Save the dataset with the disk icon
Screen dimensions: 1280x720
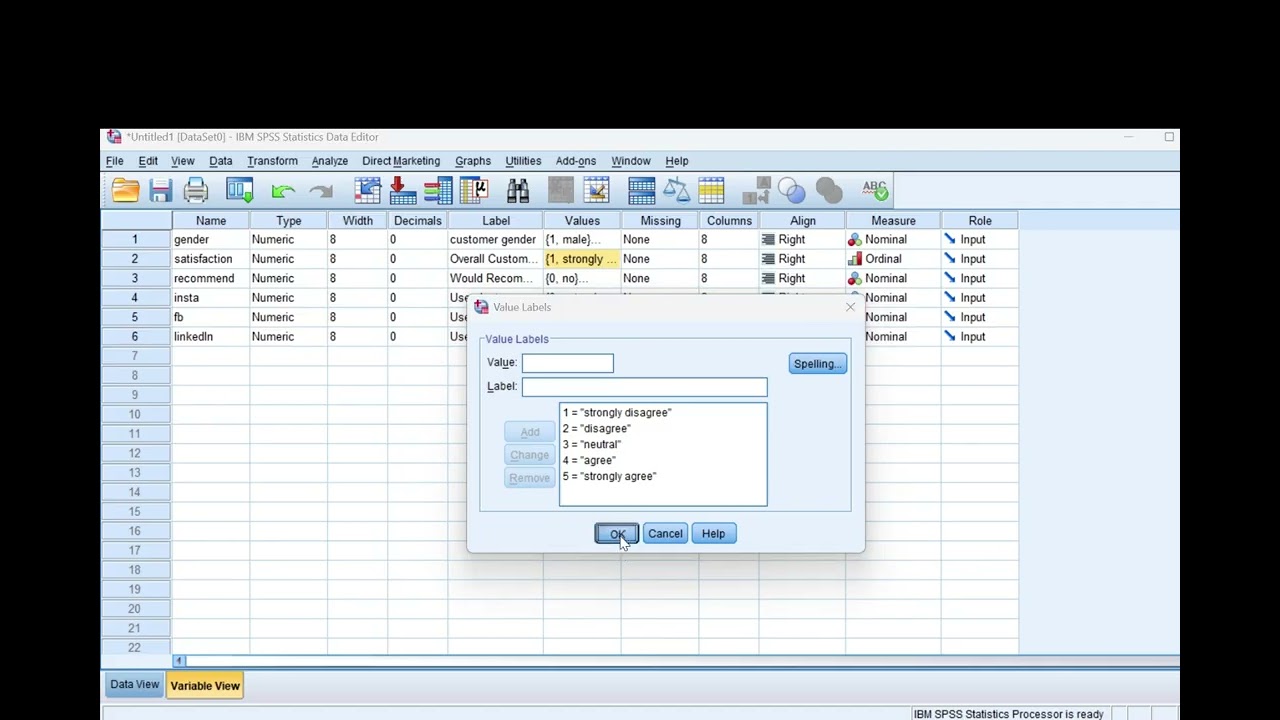[x=161, y=190]
